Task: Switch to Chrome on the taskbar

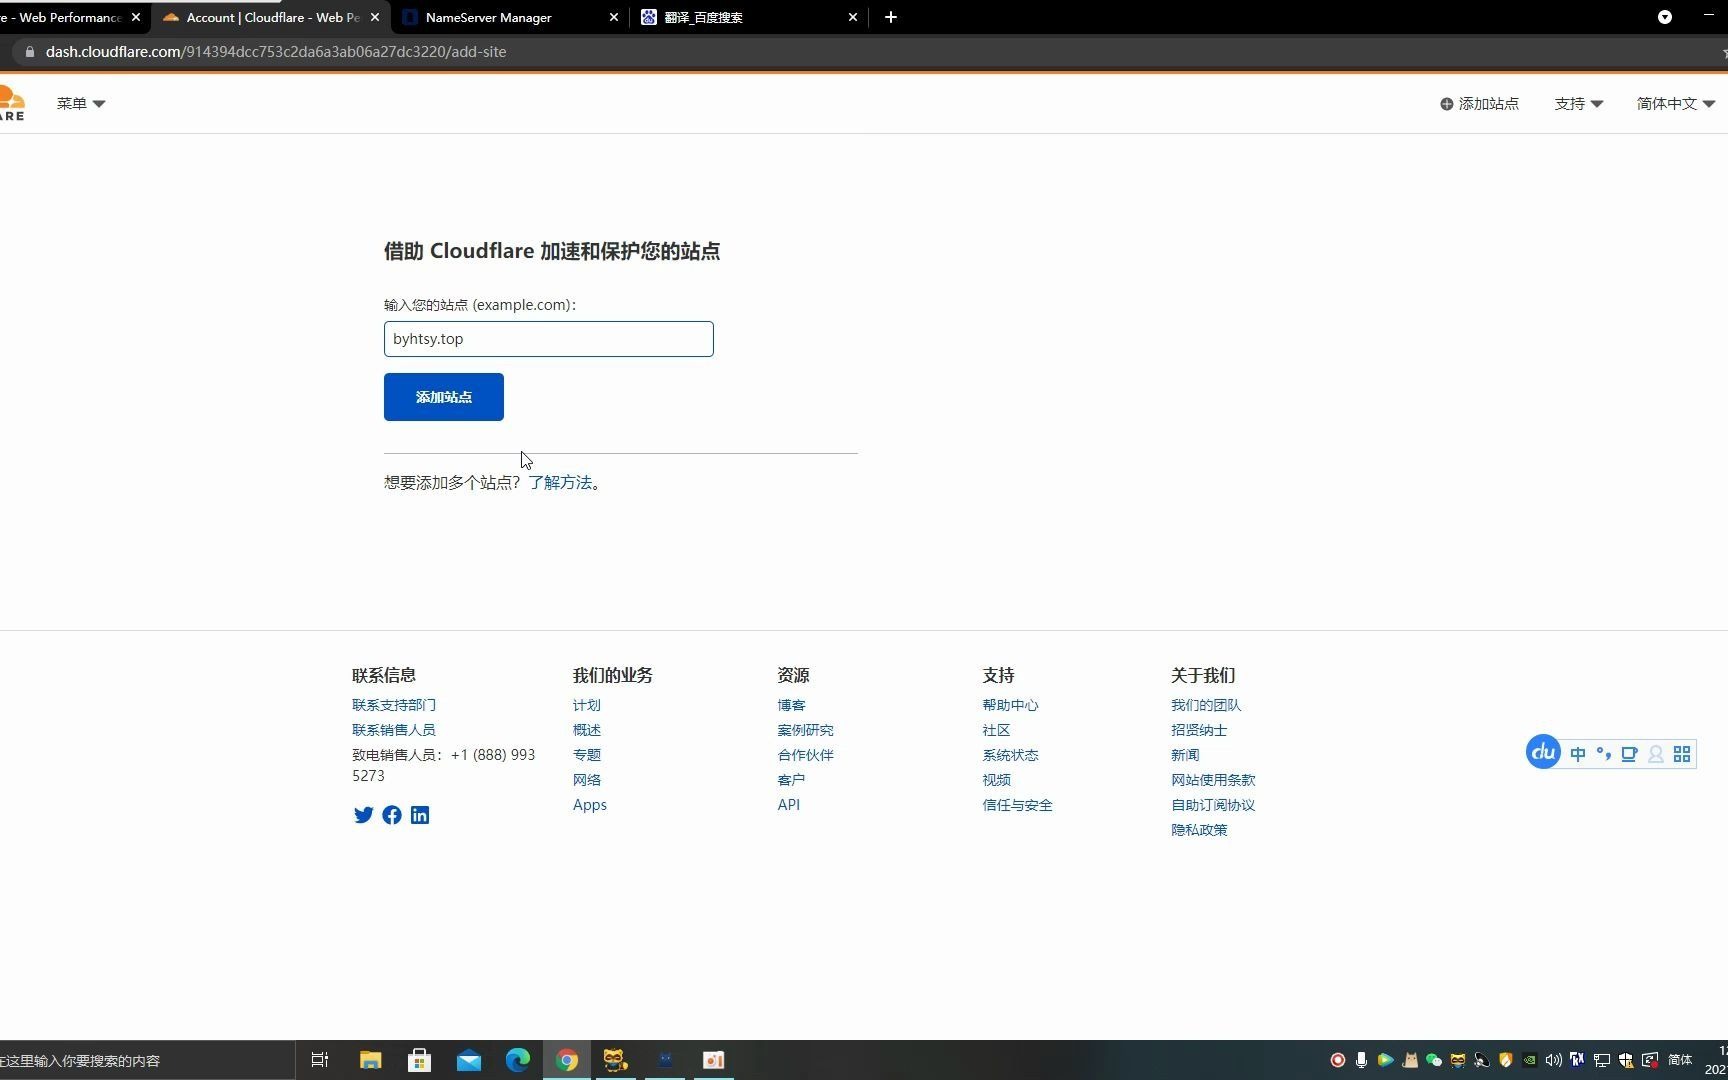Action: pos(567,1060)
